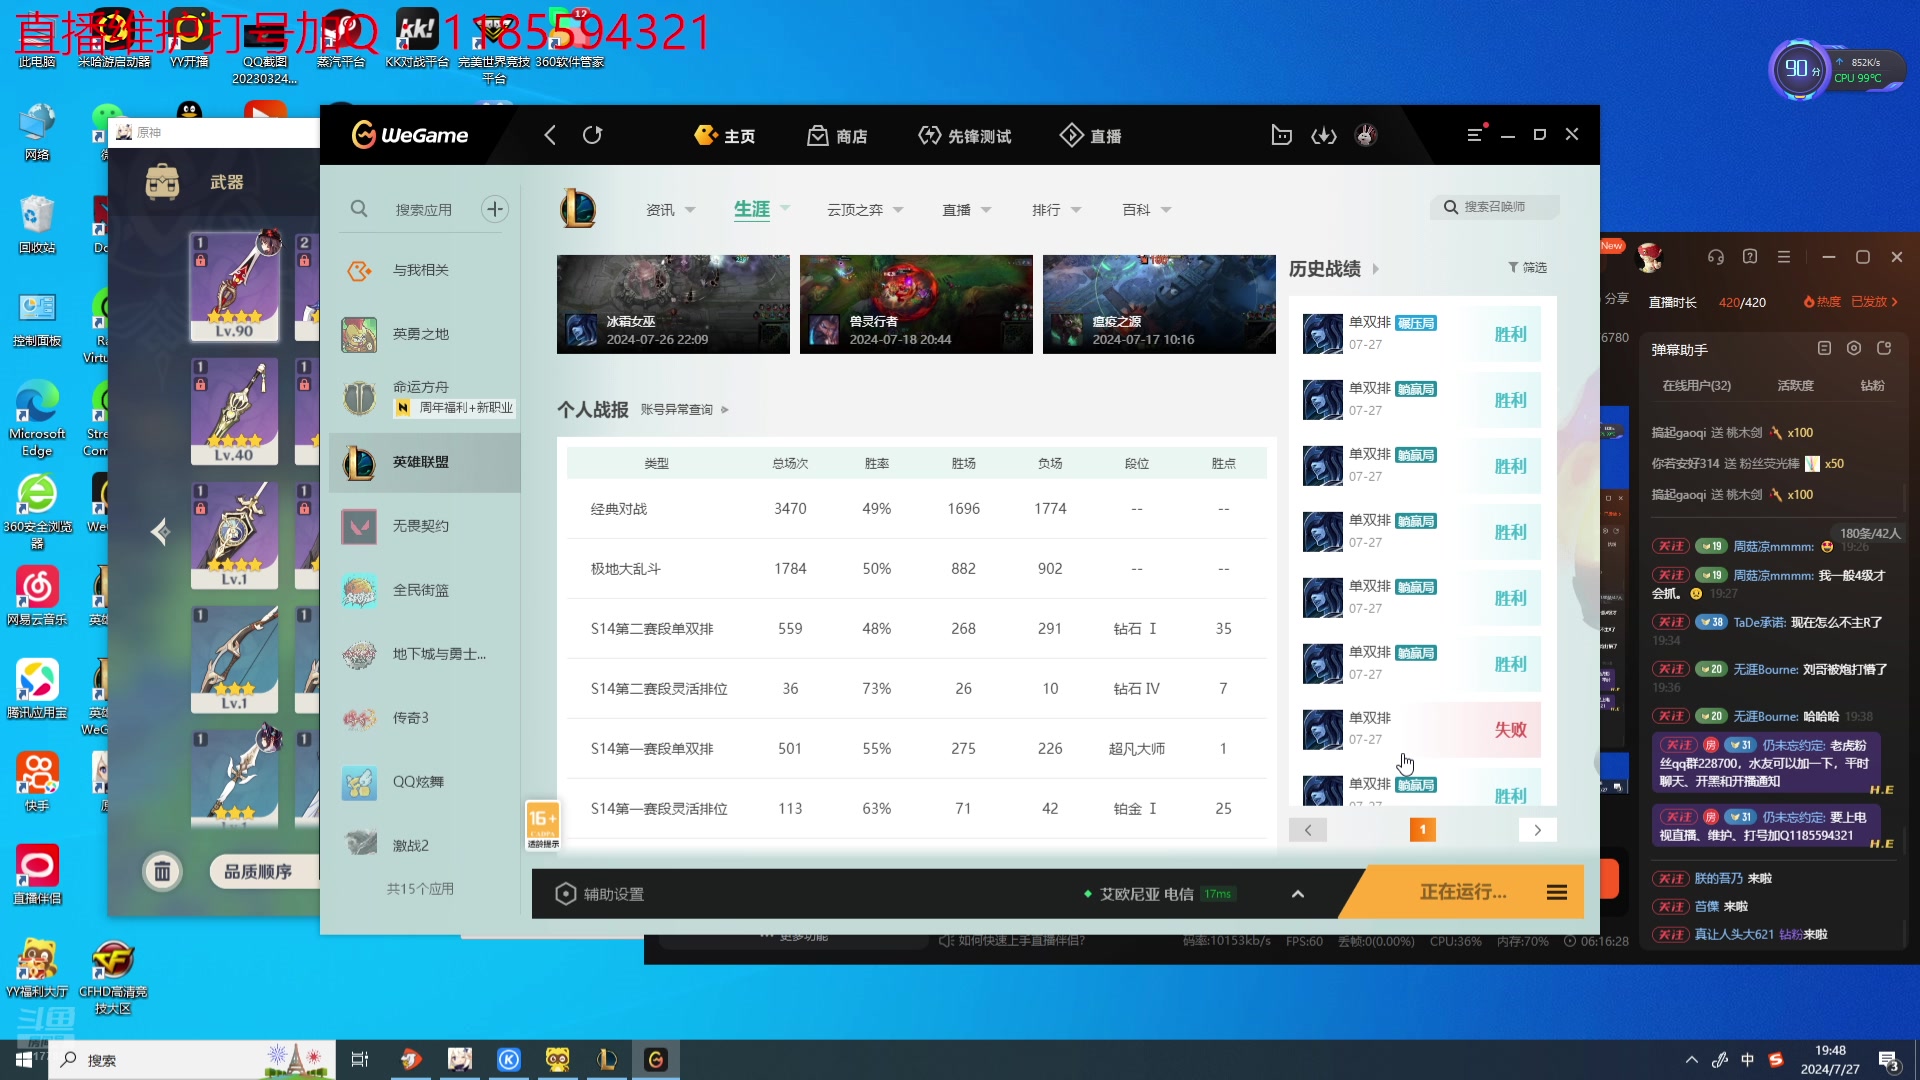1920x1080 pixels.
Task: Select page 1 of match history
Action: coord(1423,830)
